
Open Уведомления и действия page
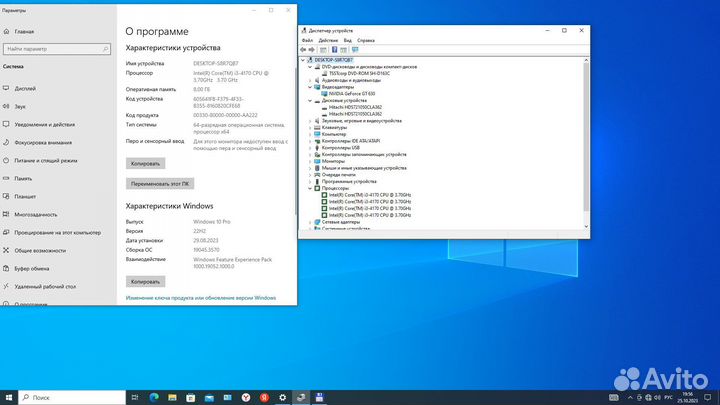pos(45,124)
